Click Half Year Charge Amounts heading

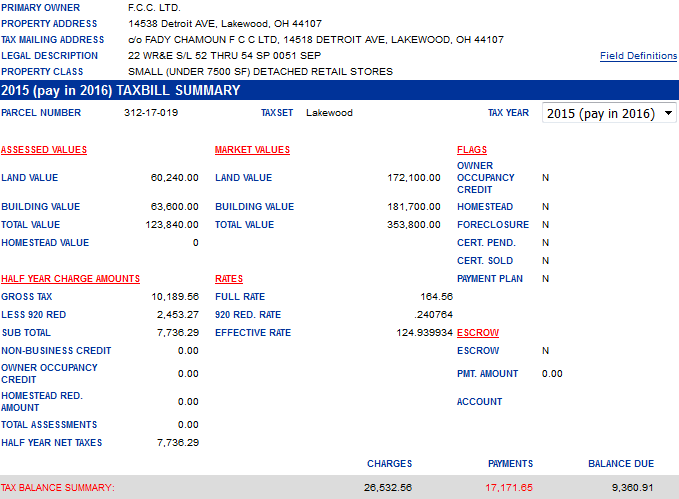pos(70,279)
